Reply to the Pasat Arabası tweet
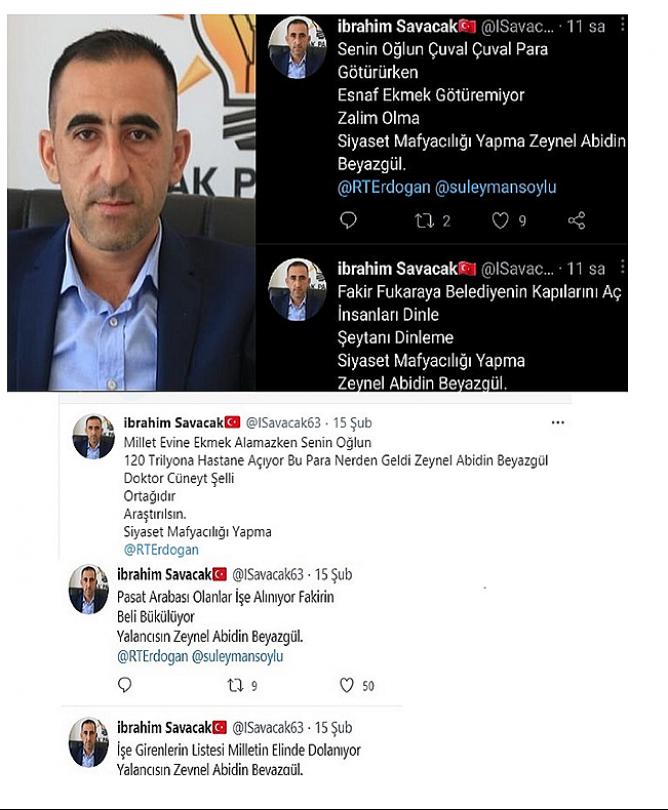Viewport: 668px width, 810px height. coord(125,684)
